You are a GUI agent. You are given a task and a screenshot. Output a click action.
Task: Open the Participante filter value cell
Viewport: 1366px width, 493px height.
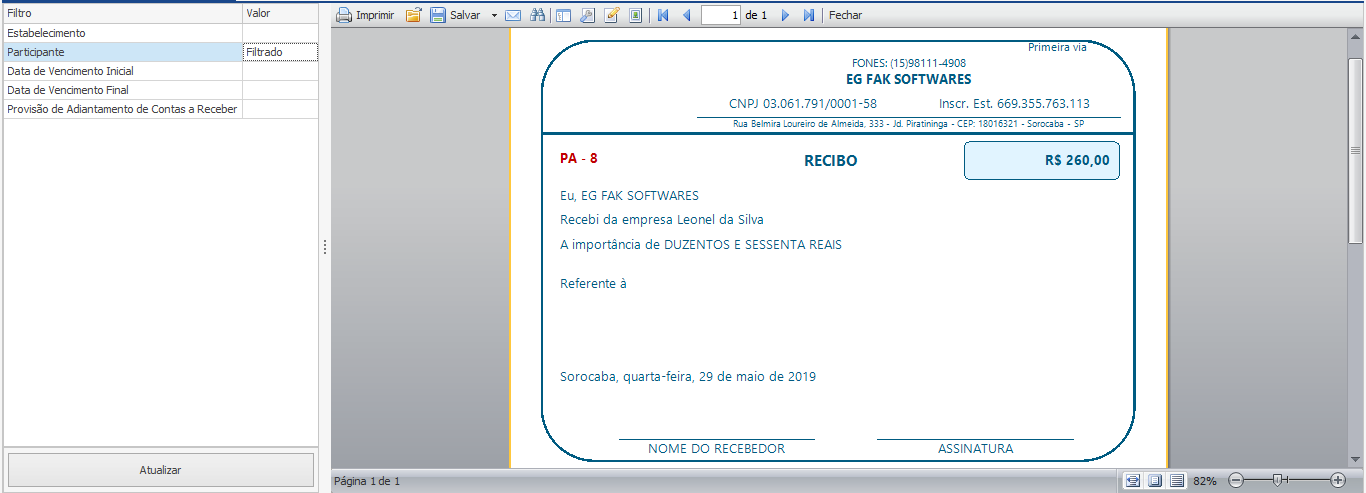(x=280, y=52)
